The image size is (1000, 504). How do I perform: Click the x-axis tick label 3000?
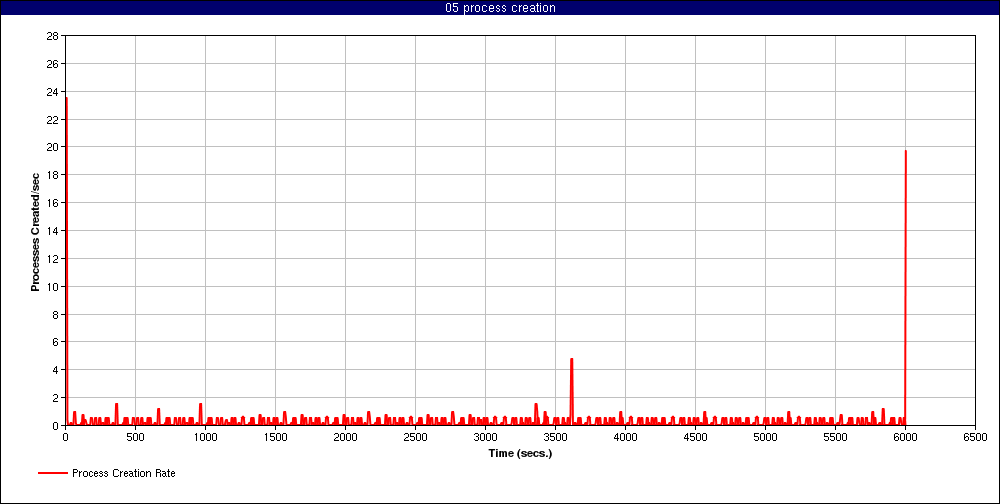coord(485,437)
